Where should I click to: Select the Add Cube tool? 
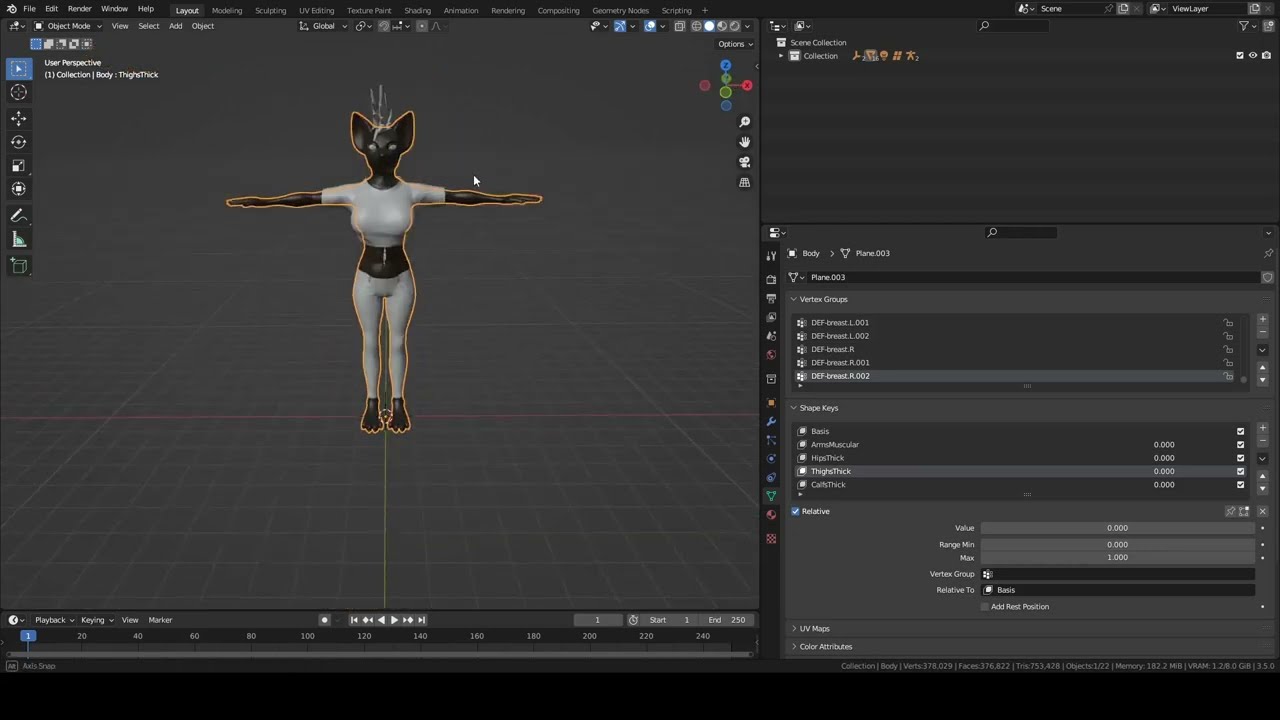click(x=18, y=266)
